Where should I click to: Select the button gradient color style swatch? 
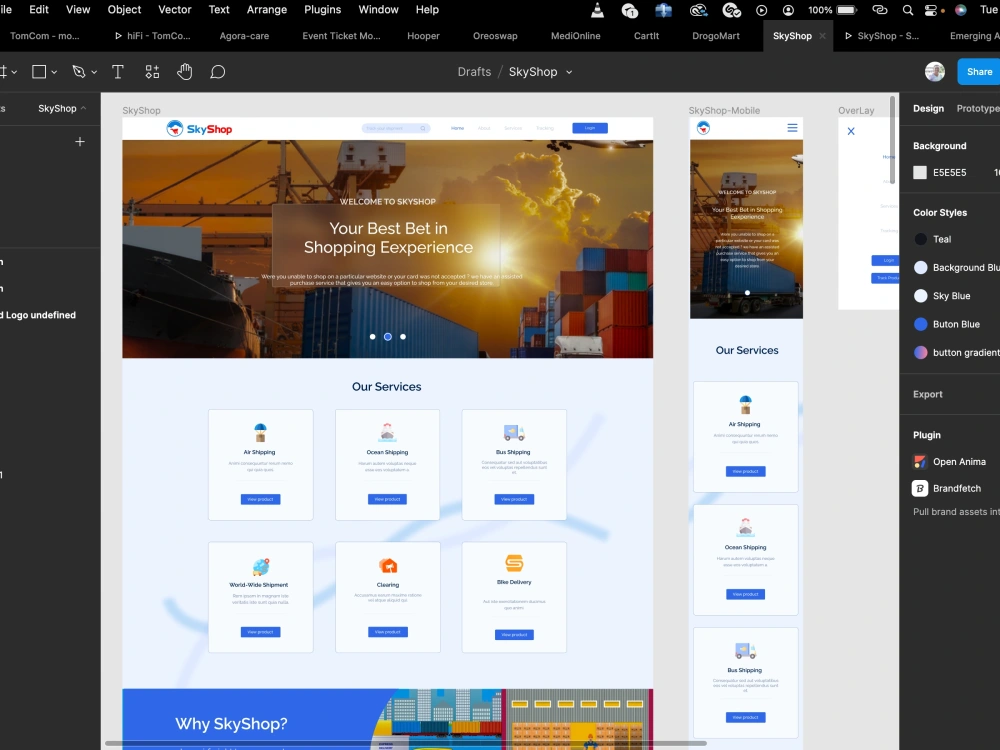(x=920, y=352)
